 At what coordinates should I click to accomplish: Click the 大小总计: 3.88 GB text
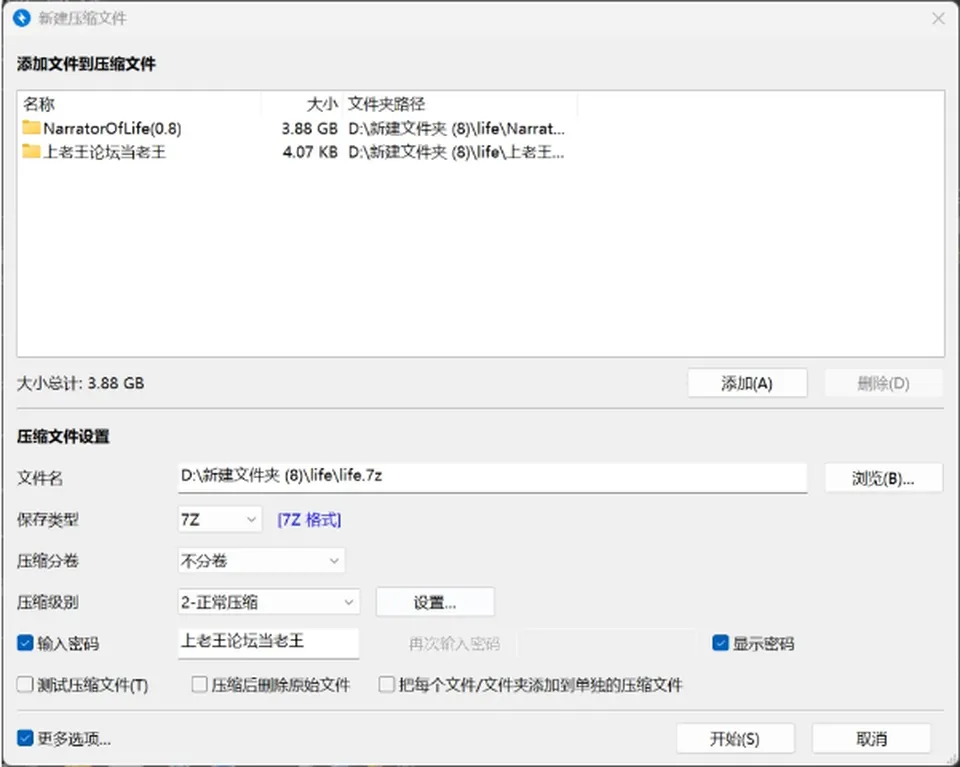pyautogui.click(x=80, y=383)
